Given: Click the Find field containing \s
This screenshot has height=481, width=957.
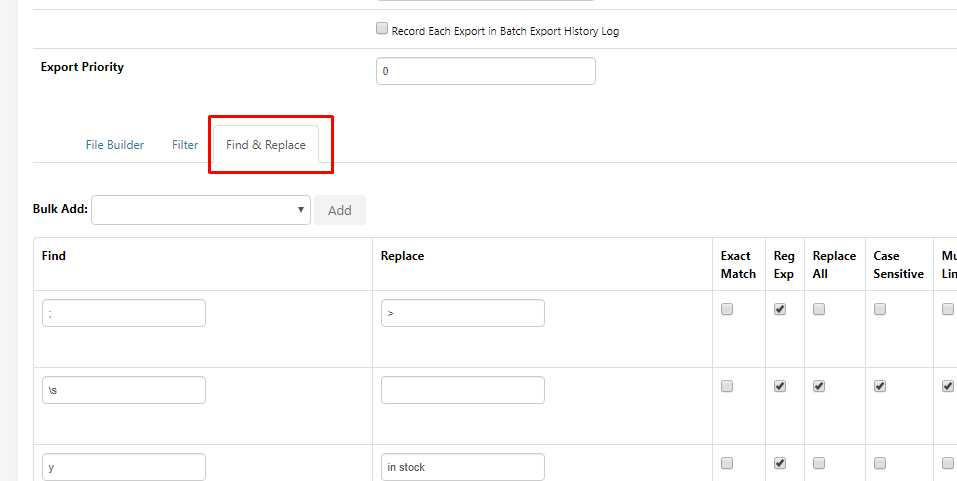Looking at the screenshot, I should point(124,390).
